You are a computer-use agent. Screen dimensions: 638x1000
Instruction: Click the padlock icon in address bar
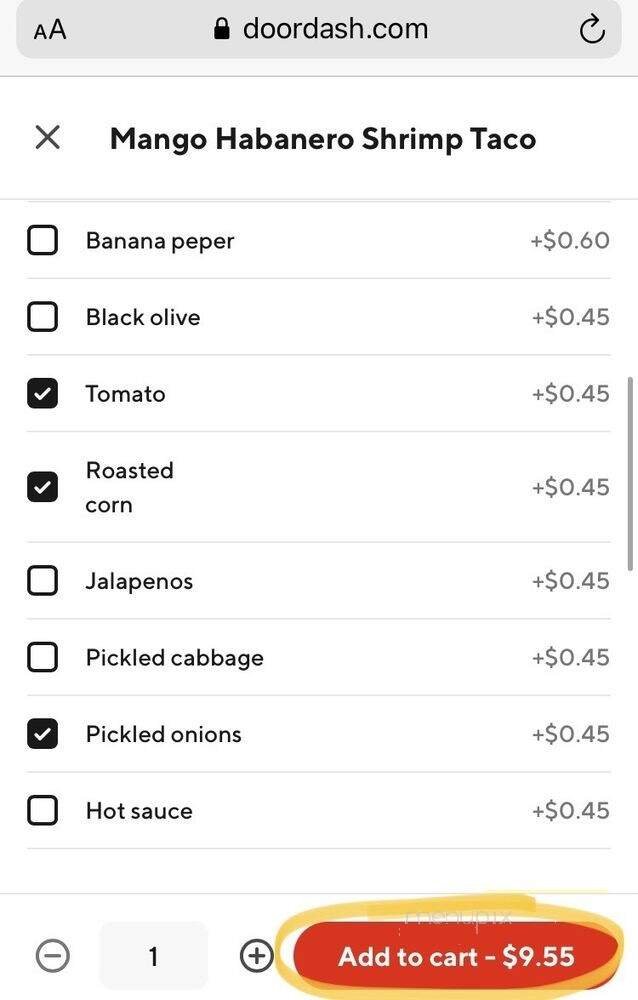tap(222, 27)
